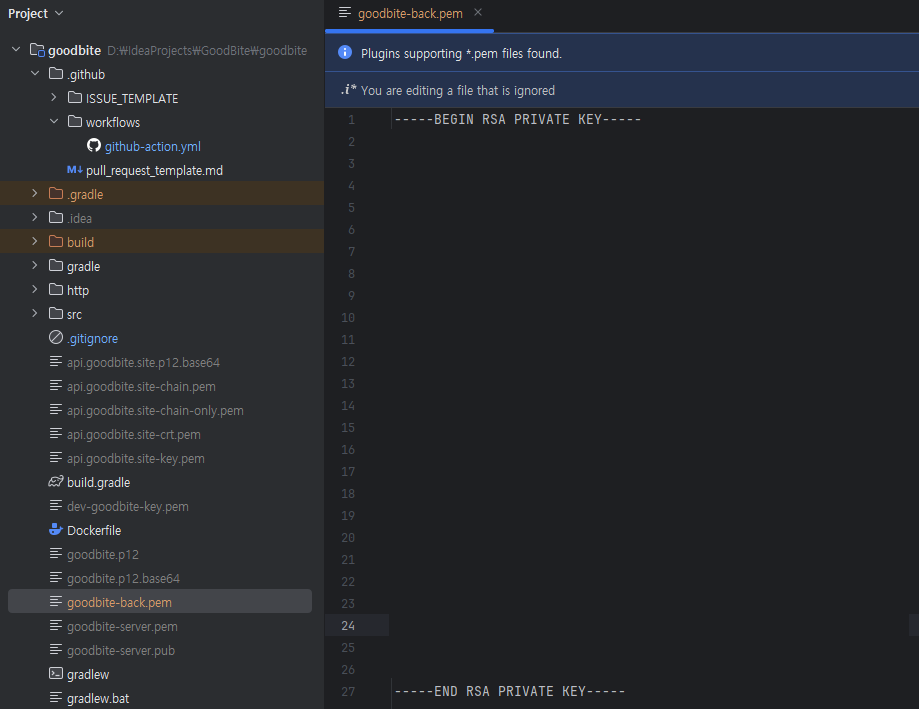The image size is (919, 709).
Task: Place cursor on BEGIN RSA PRIVATE KEY line
Action: [x=518, y=120]
